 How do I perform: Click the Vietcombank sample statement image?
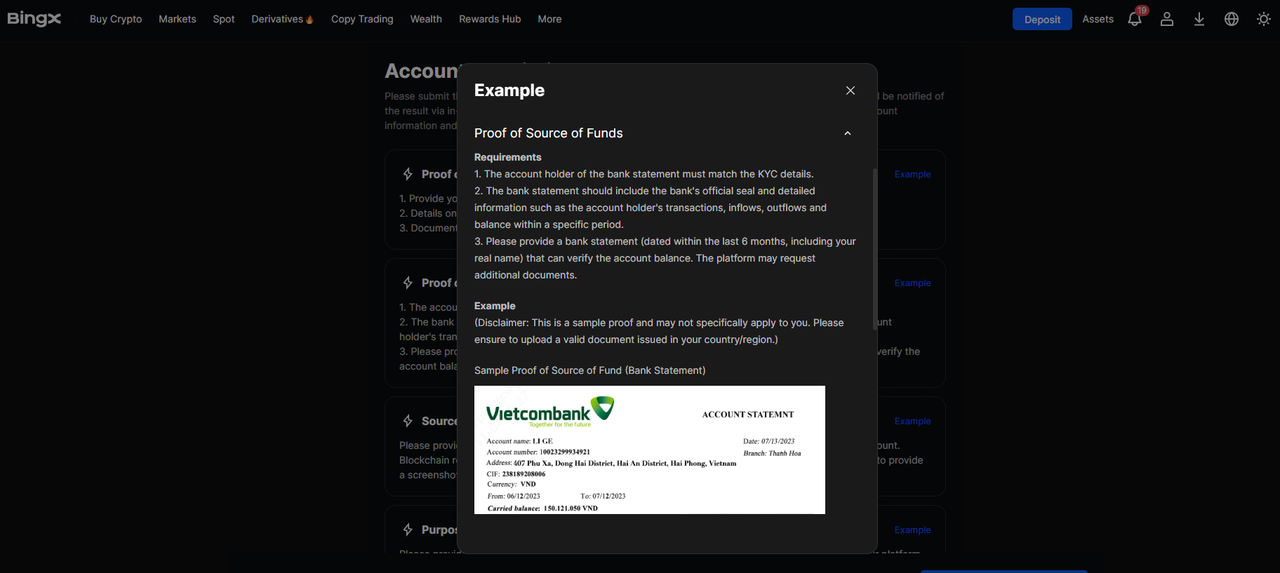click(x=649, y=450)
